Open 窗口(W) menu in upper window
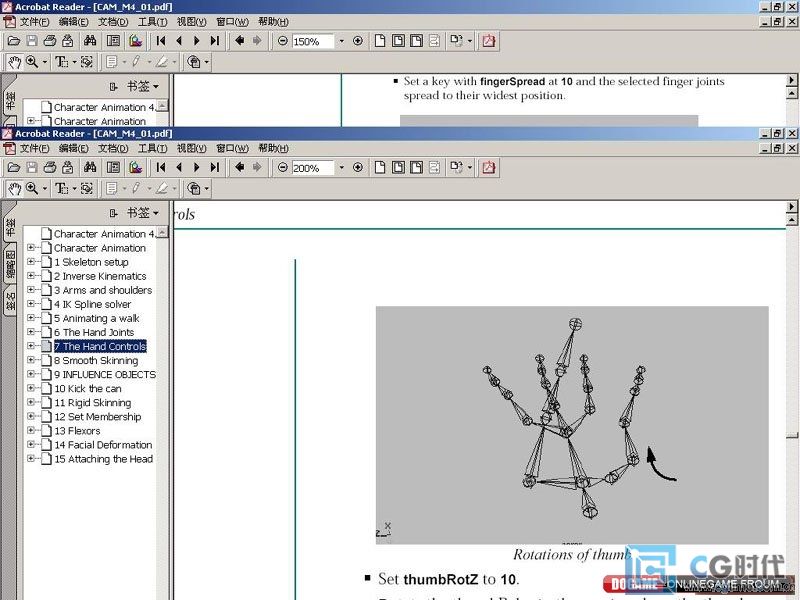 pyautogui.click(x=232, y=22)
